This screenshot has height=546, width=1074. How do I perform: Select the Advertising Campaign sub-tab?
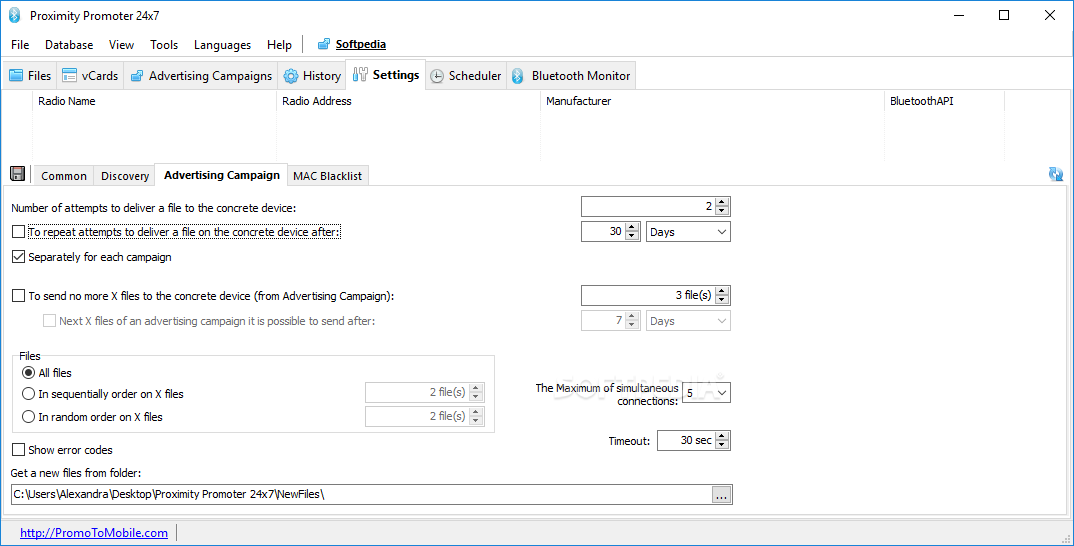click(222, 175)
